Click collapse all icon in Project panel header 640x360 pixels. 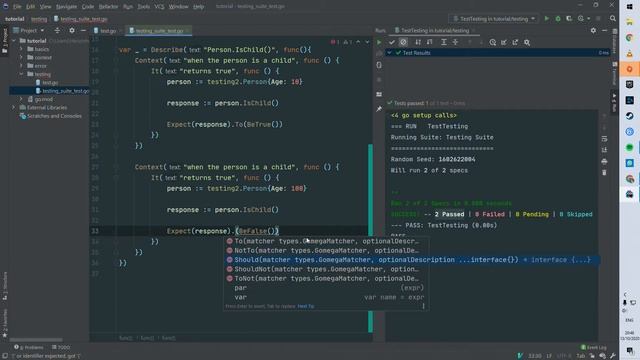coord(57,31)
